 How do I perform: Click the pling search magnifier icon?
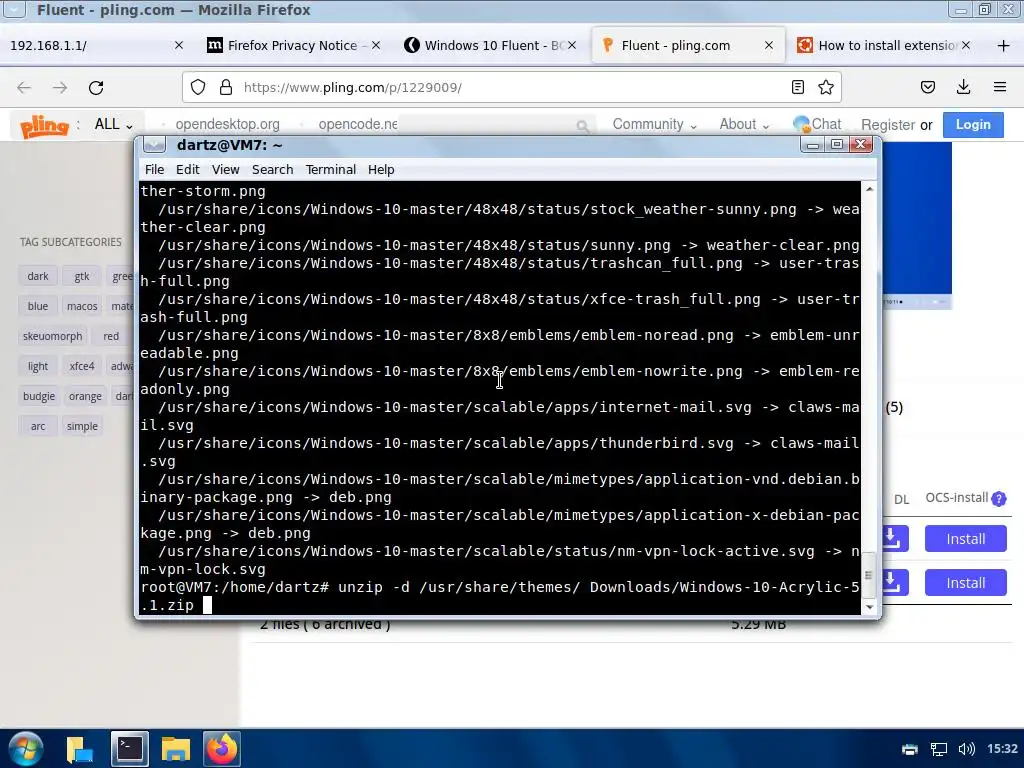pos(583,126)
